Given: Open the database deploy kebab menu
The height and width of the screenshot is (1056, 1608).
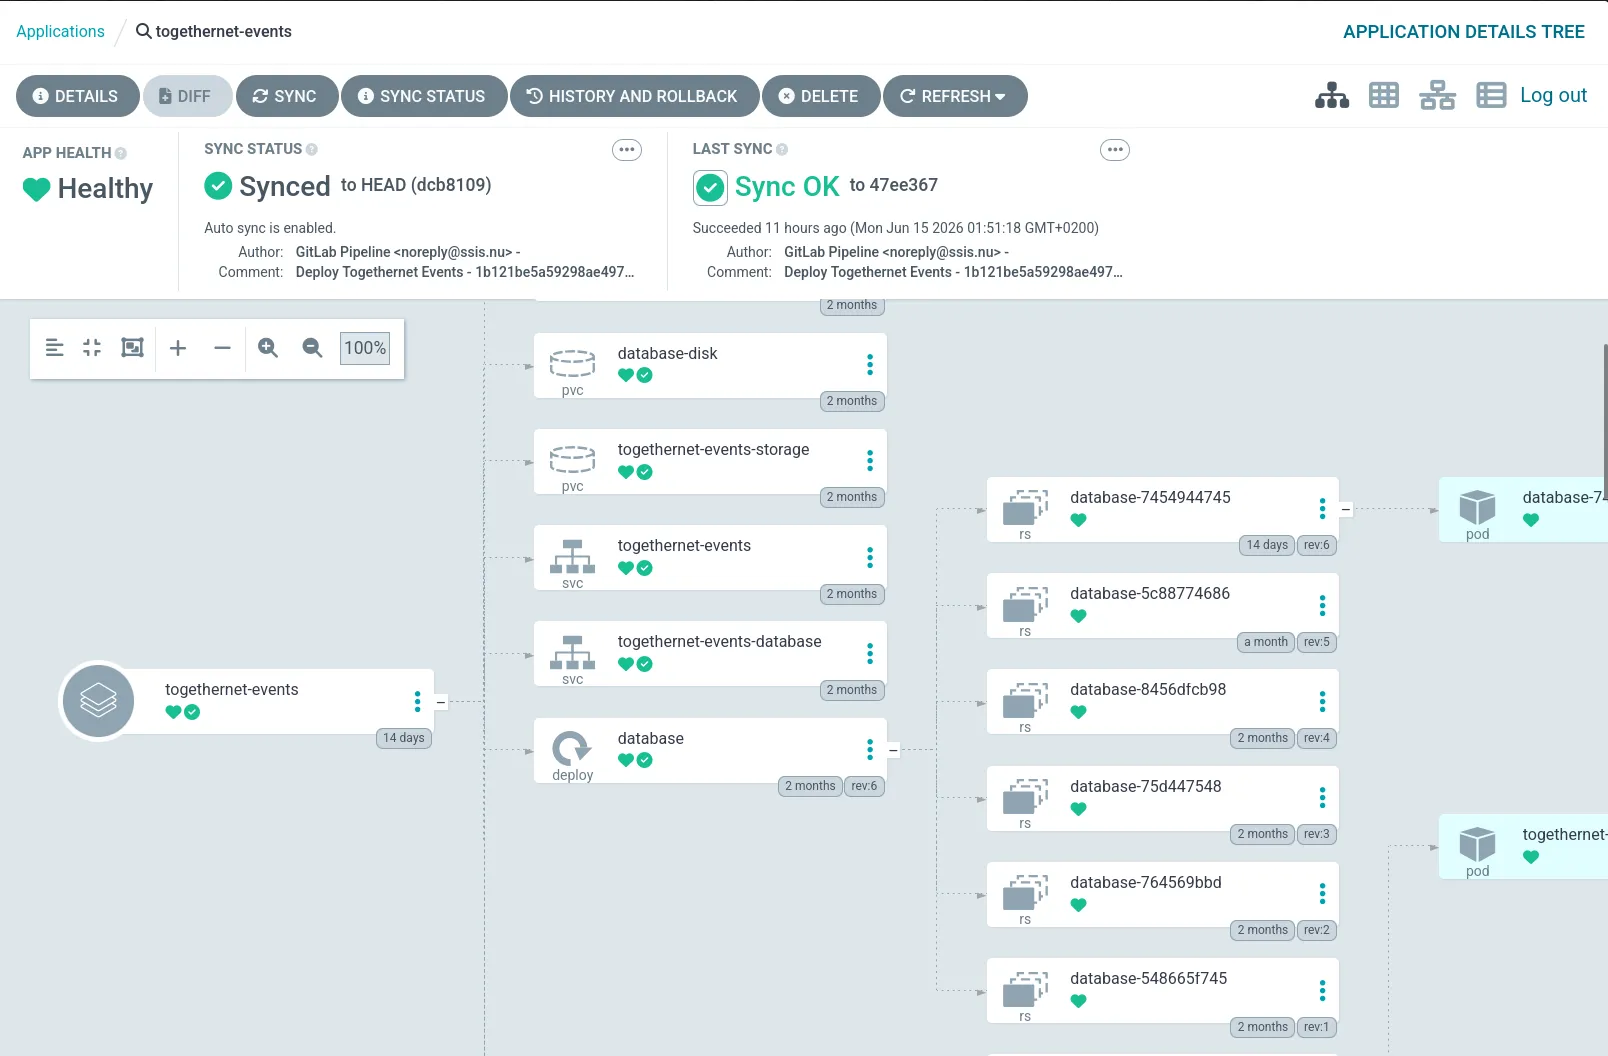Looking at the screenshot, I should click(x=870, y=749).
